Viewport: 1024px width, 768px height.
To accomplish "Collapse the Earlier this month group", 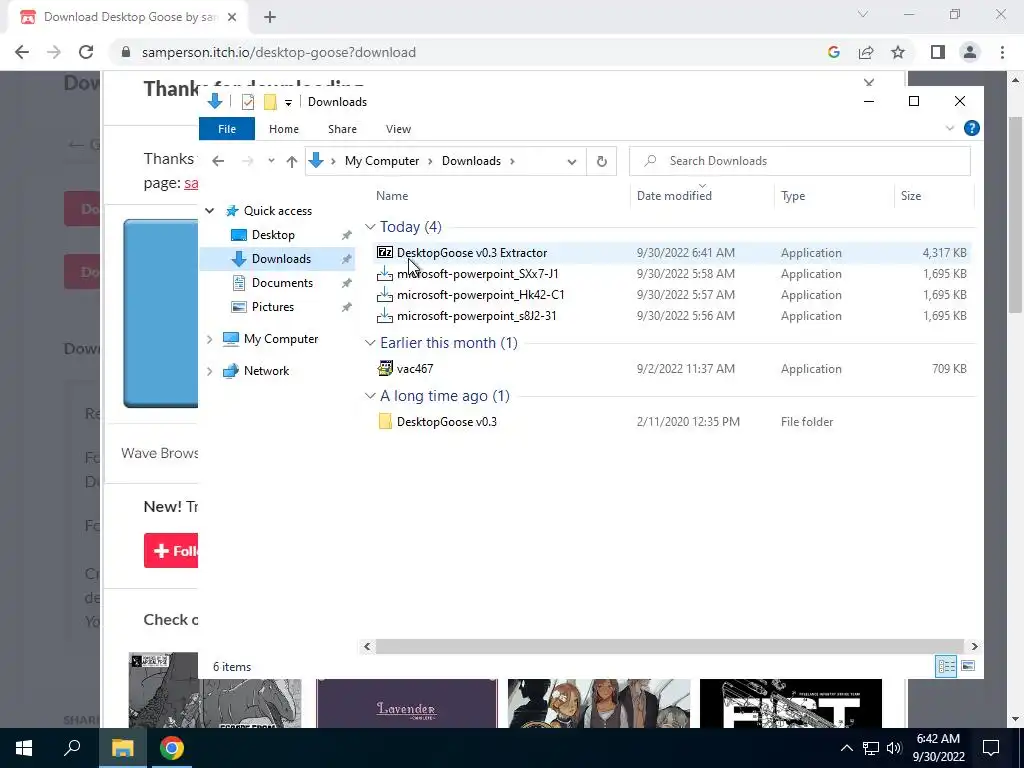I will coord(370,343).
